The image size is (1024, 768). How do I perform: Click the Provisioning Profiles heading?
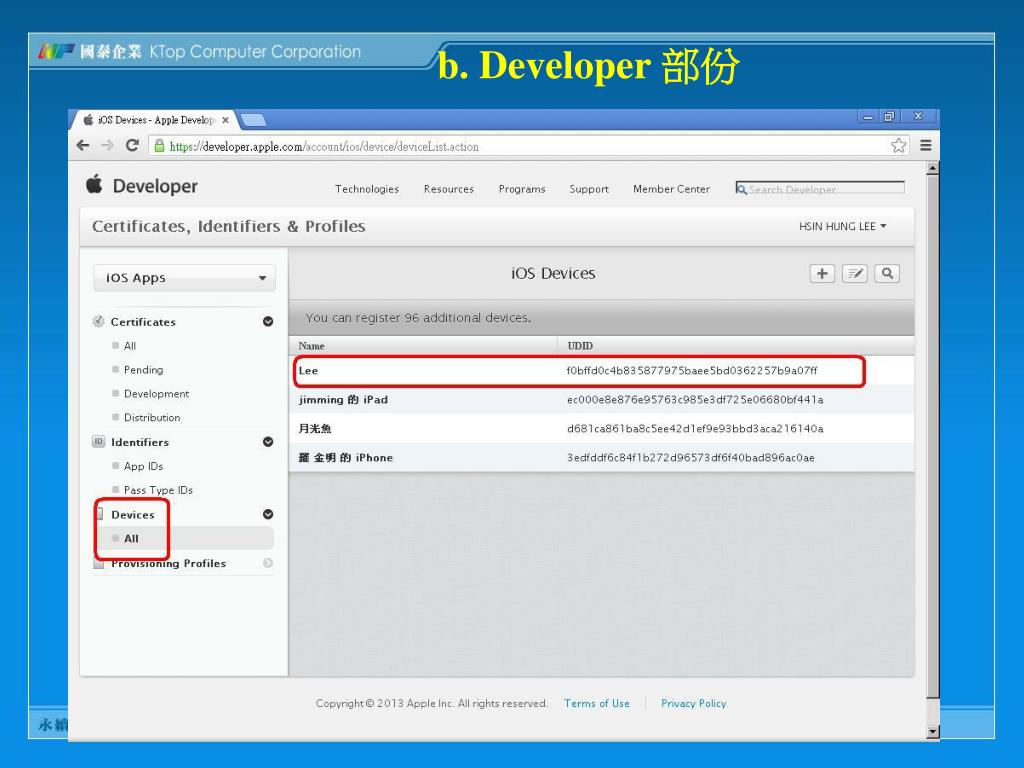pos(168,564)
